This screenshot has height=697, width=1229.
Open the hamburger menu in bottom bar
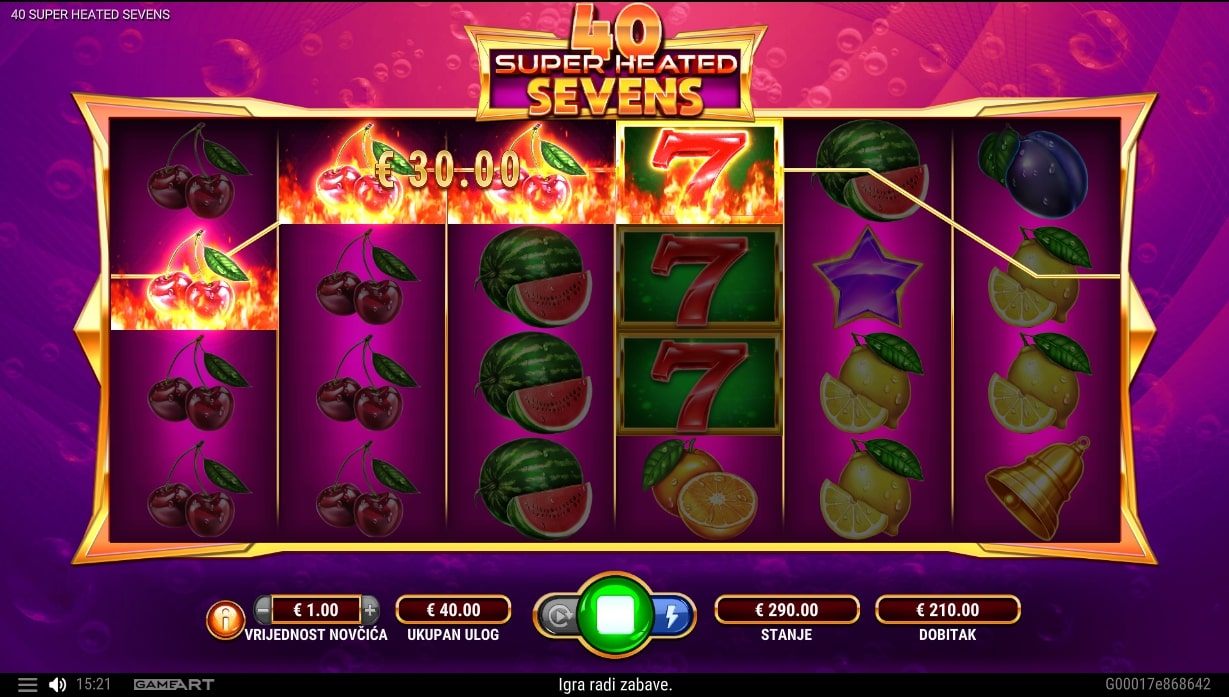tap(28, 685)
